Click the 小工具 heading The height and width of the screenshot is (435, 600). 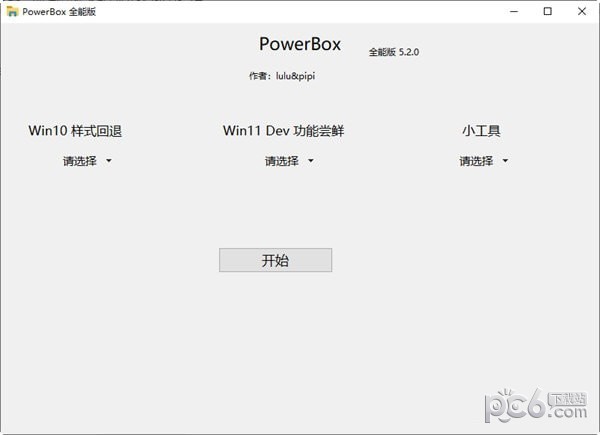point(481,131)
